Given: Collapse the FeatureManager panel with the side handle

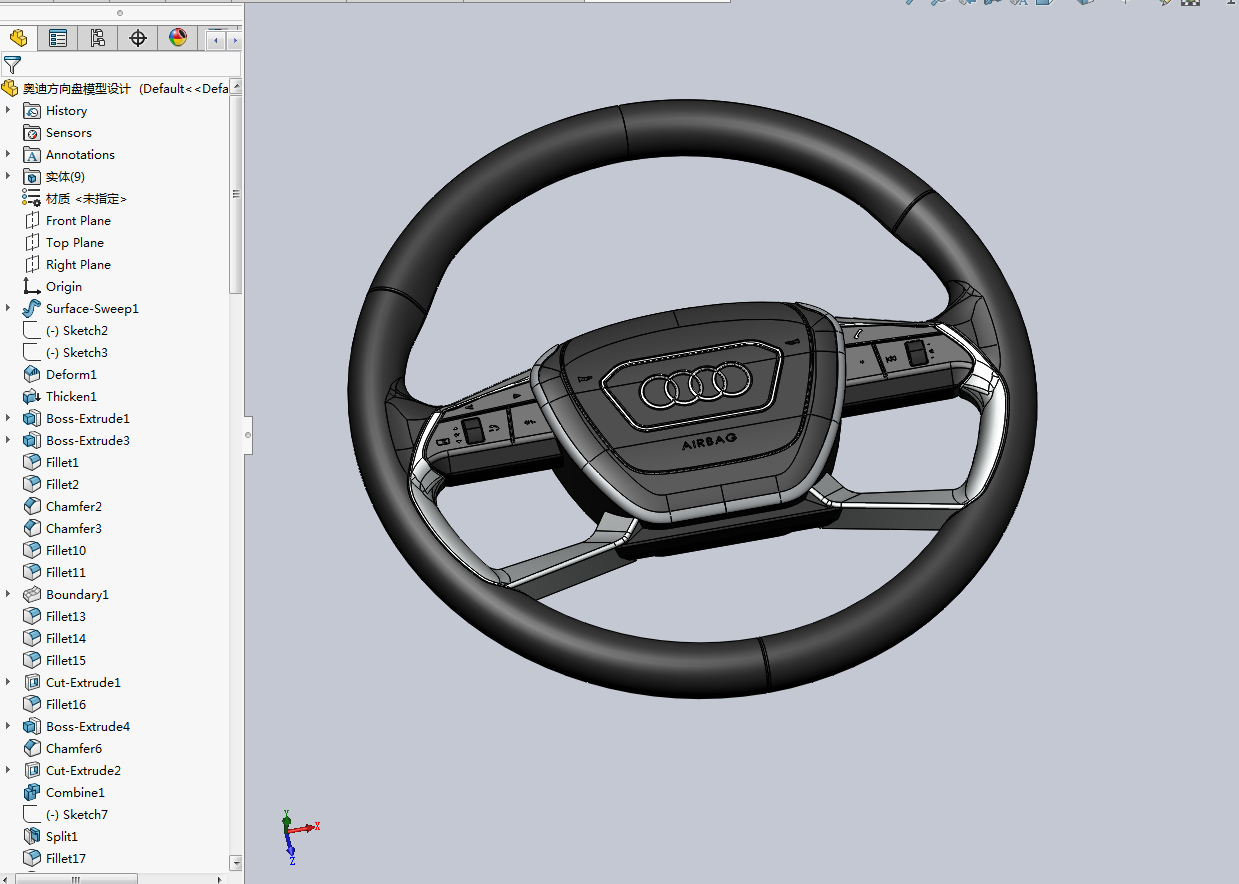Looking at the screenshot, I should tap(248, 435).
